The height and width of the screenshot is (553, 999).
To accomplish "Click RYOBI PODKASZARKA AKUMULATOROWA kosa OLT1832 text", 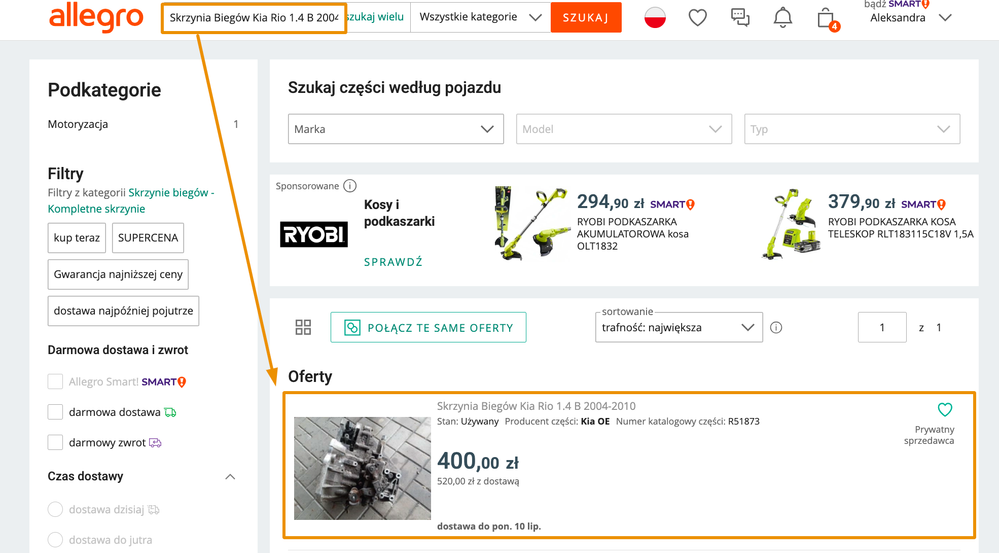I will point(633,234).
